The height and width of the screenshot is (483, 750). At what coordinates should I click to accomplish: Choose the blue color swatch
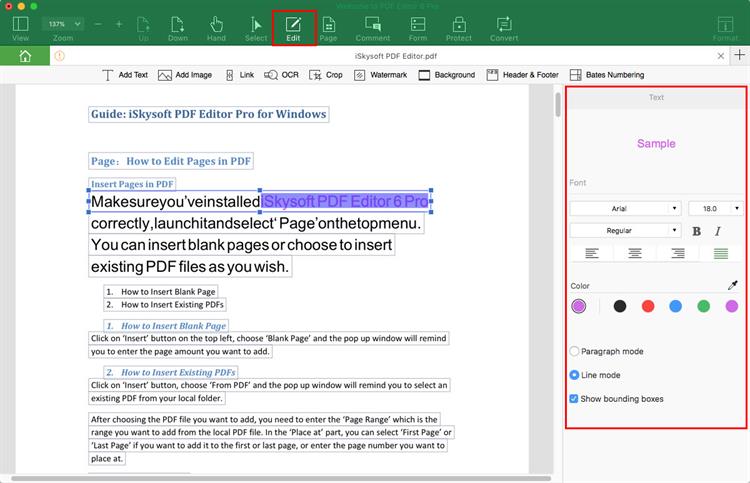675,306
